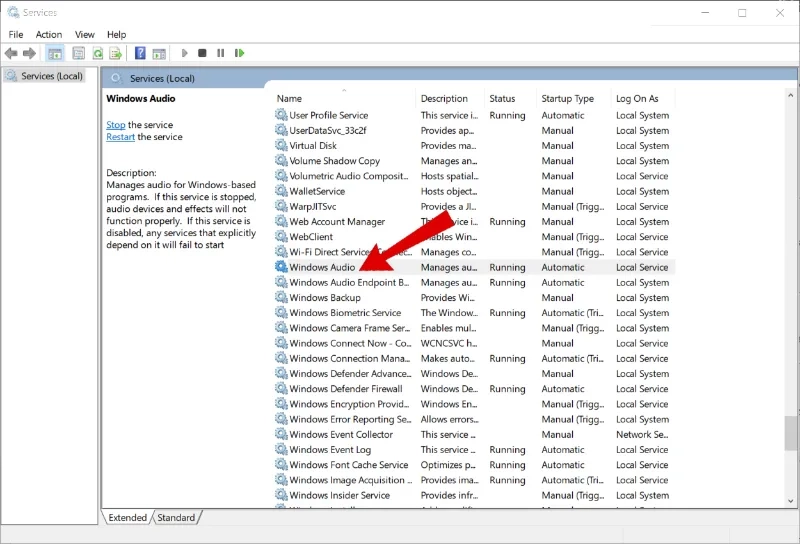The height and width of the screenshot is (544, 800).
Task: Toggle the Show/Hide Console Tree icon
Action: pyautogui.click(x=55, y=53)
